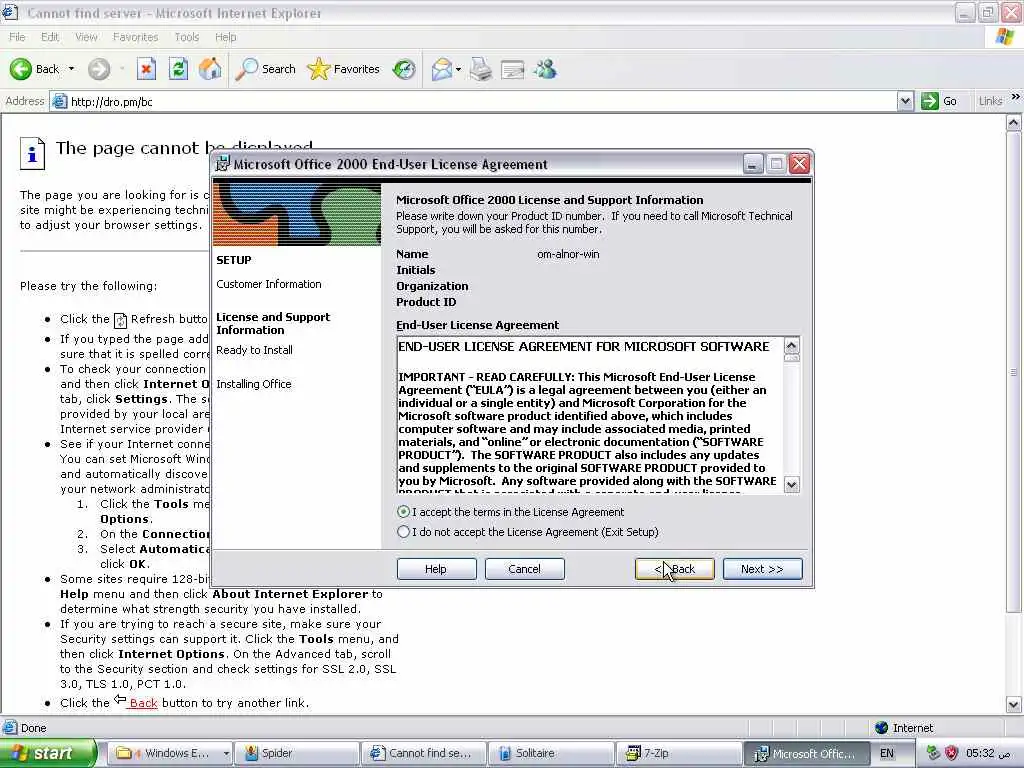Click the browser page scrollbar down arrow

(1013, 704)
